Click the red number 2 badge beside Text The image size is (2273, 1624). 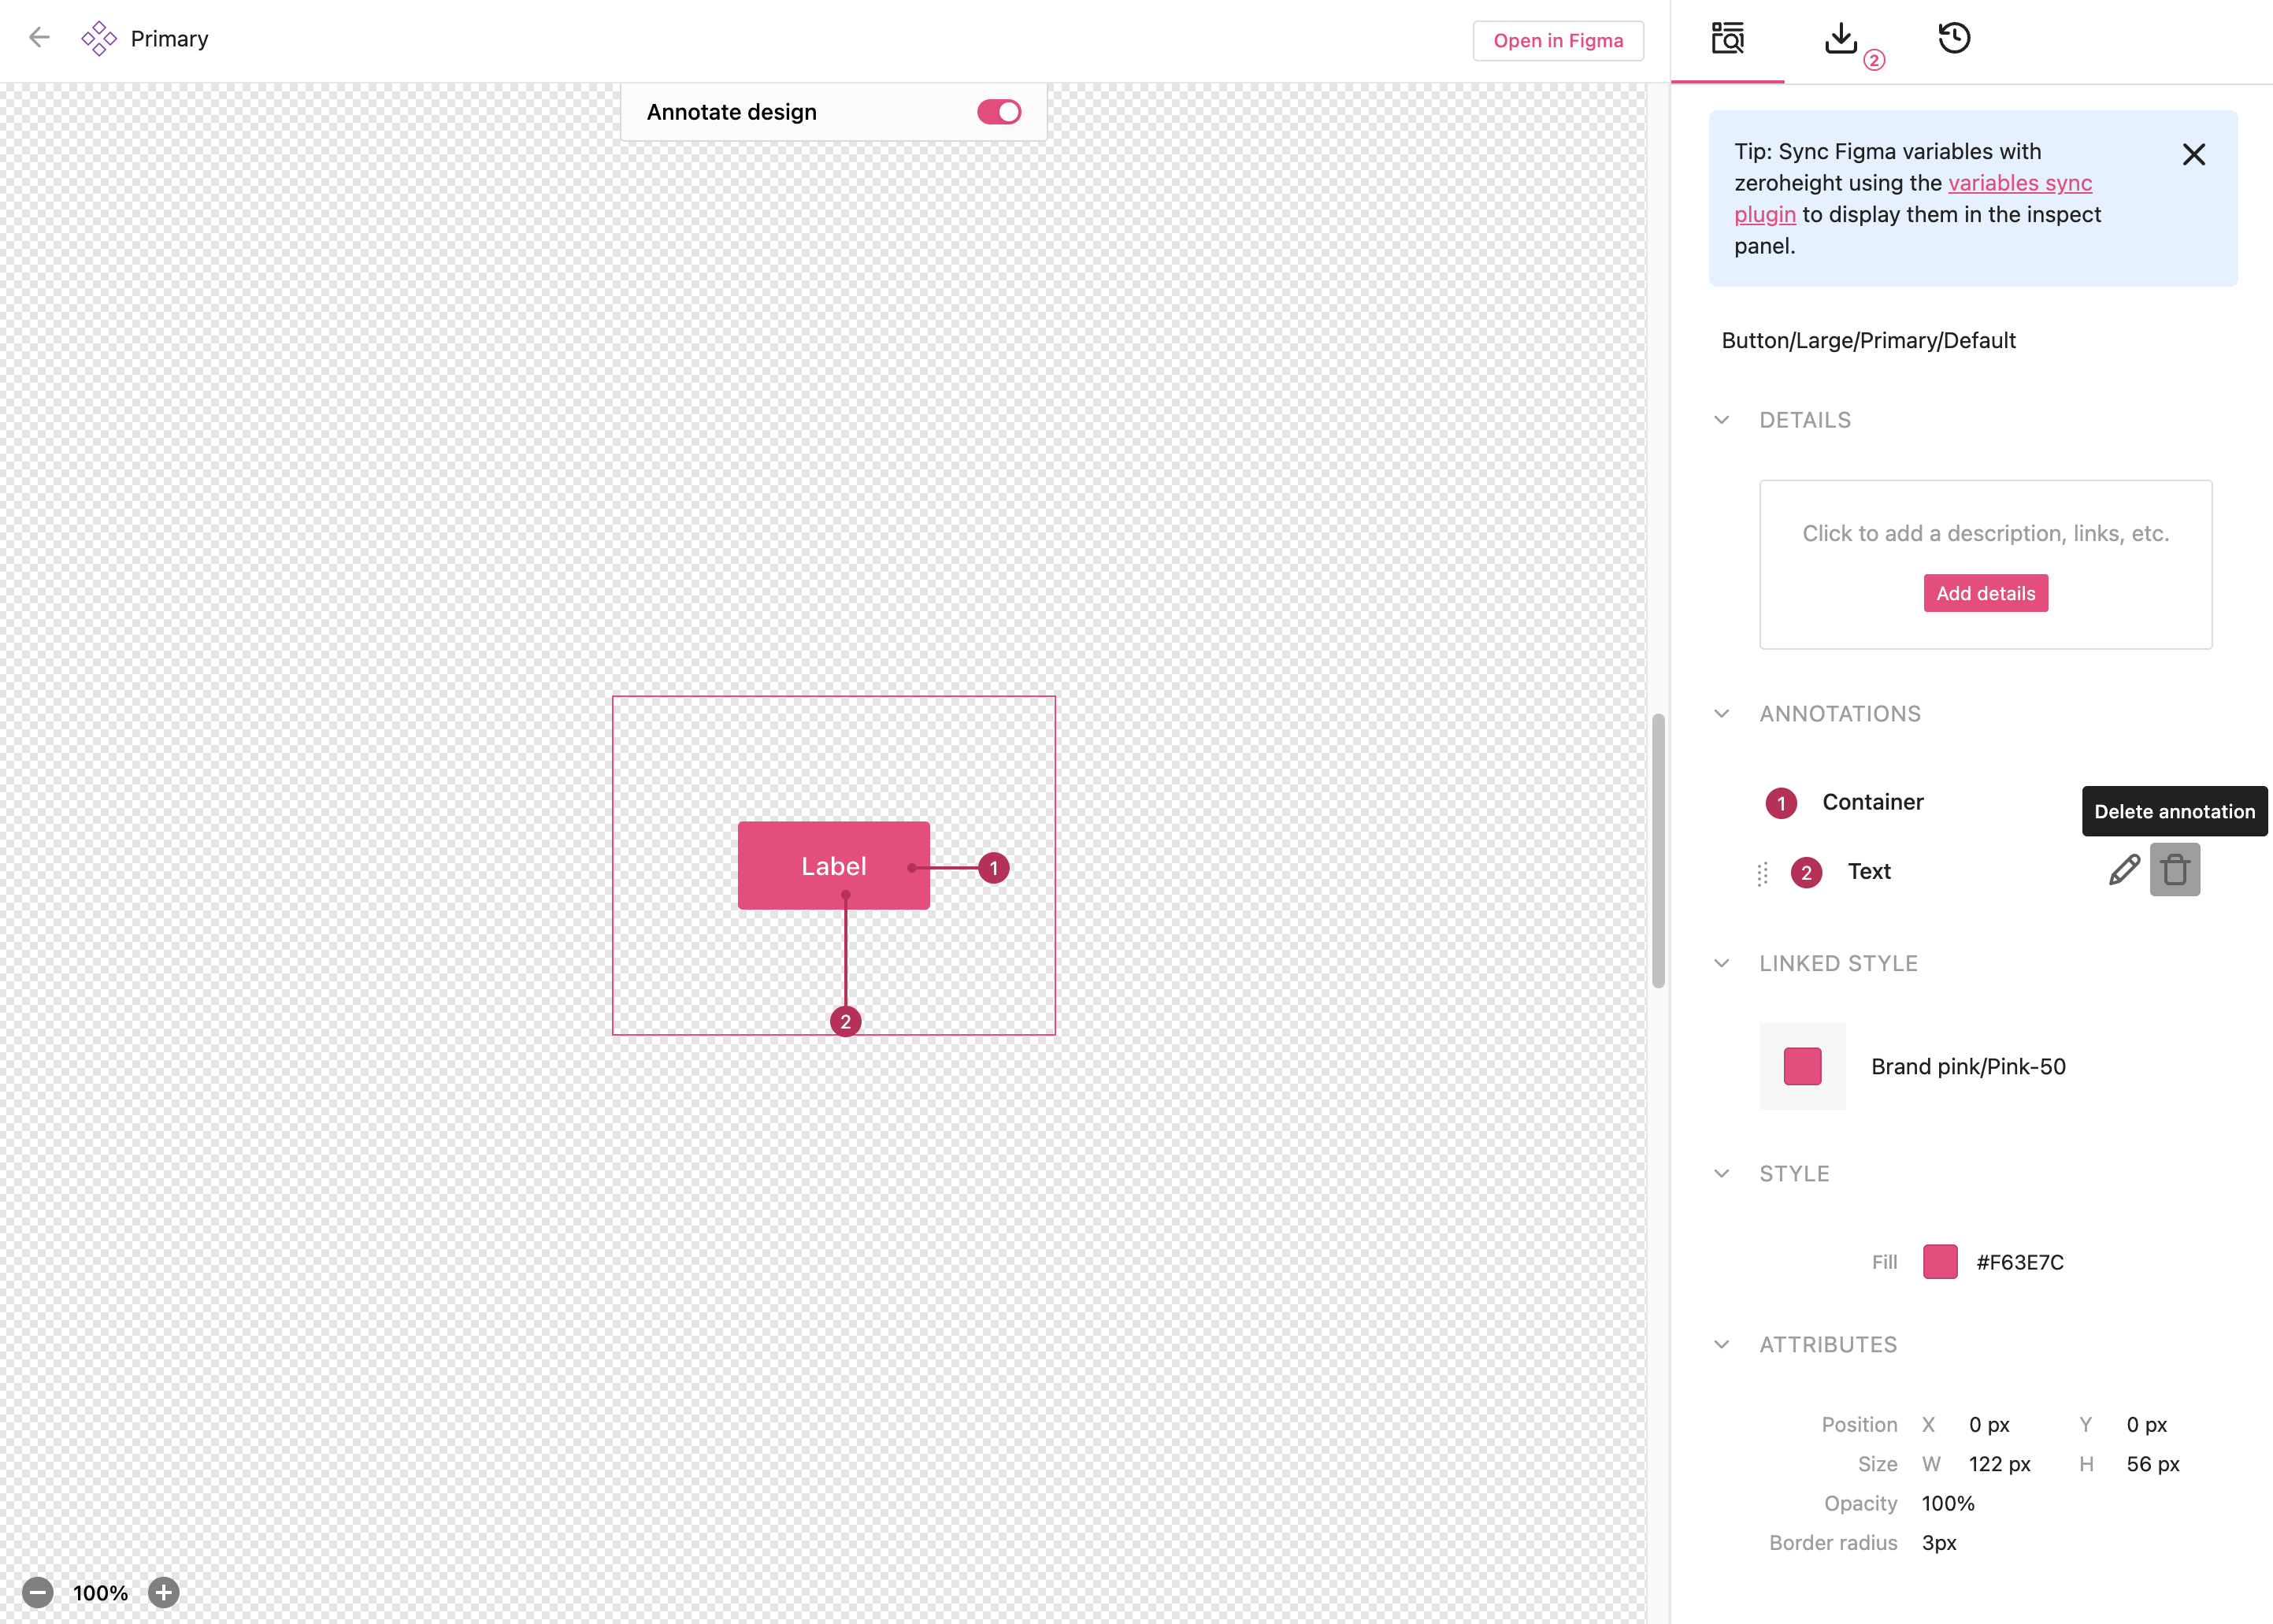[1806, 872]
